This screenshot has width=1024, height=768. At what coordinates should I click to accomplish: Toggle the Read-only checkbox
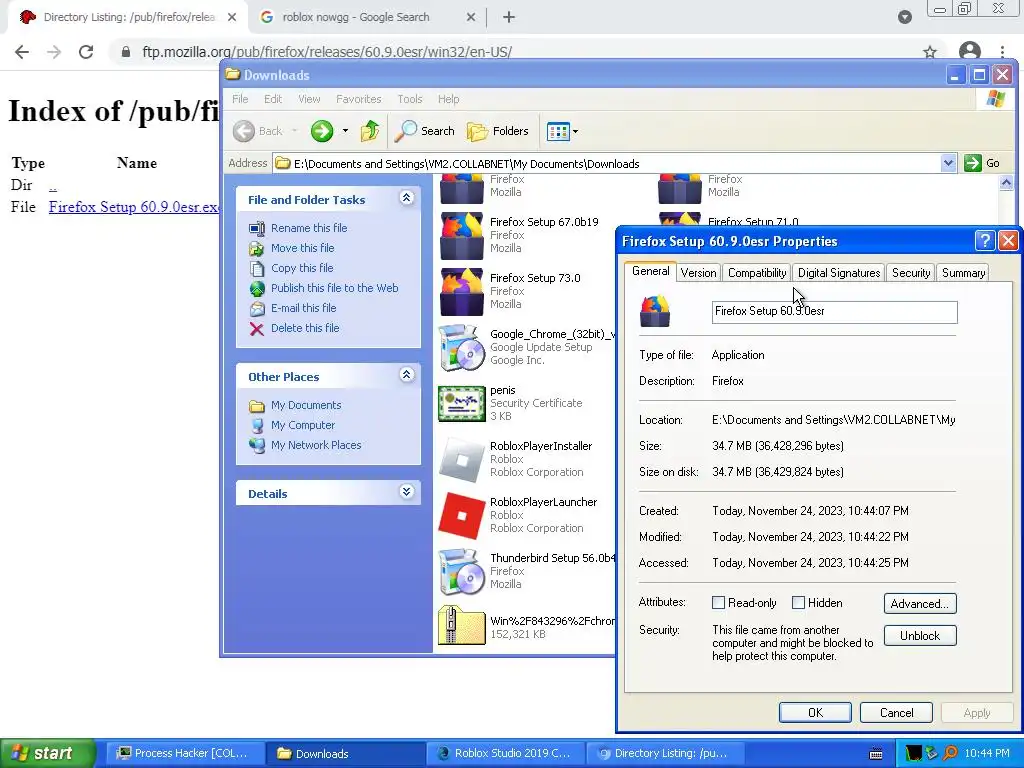click(718, 603)
